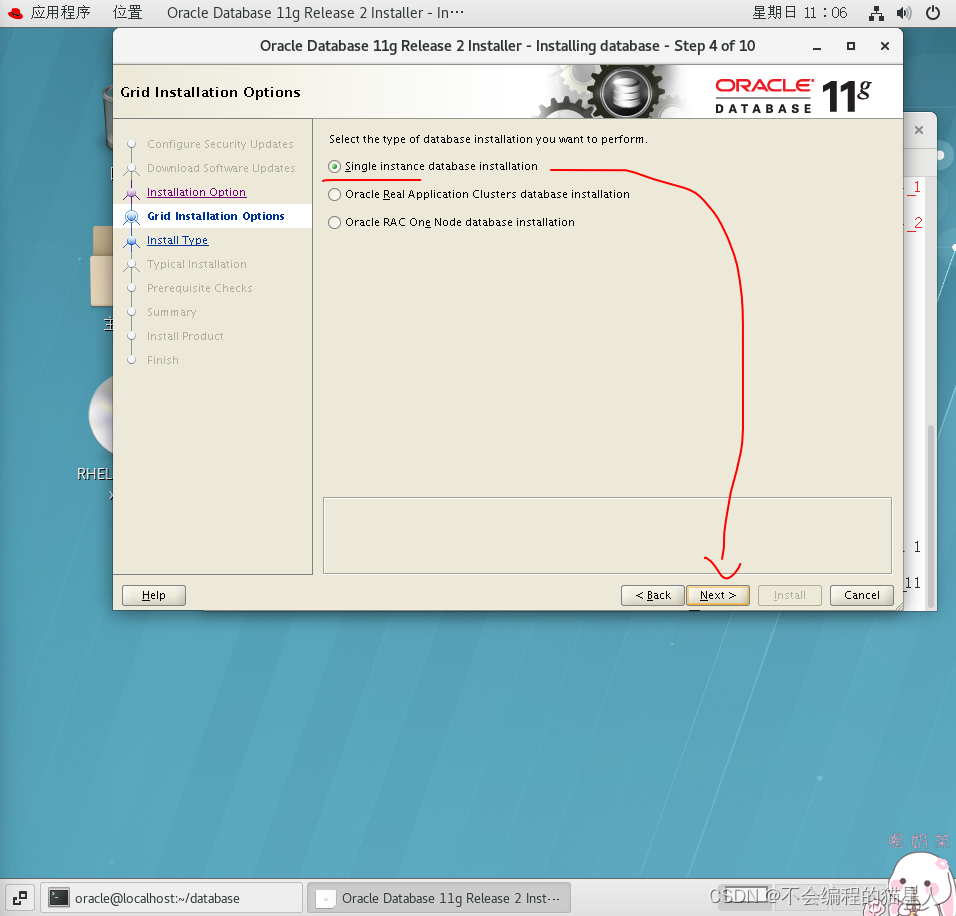Switch to oracle@localhost terminal in taskbar
956x916 pixels.
172,898
